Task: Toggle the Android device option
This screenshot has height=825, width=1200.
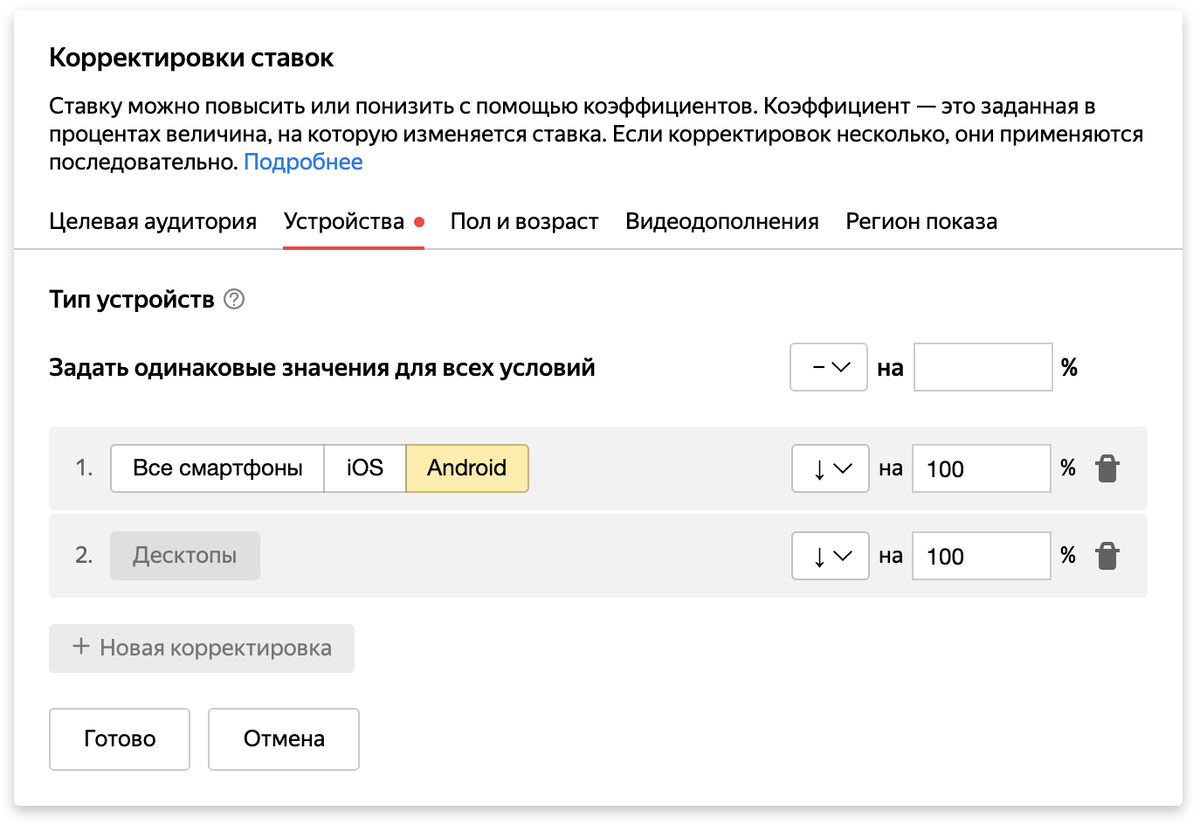Action: [467, 468]
